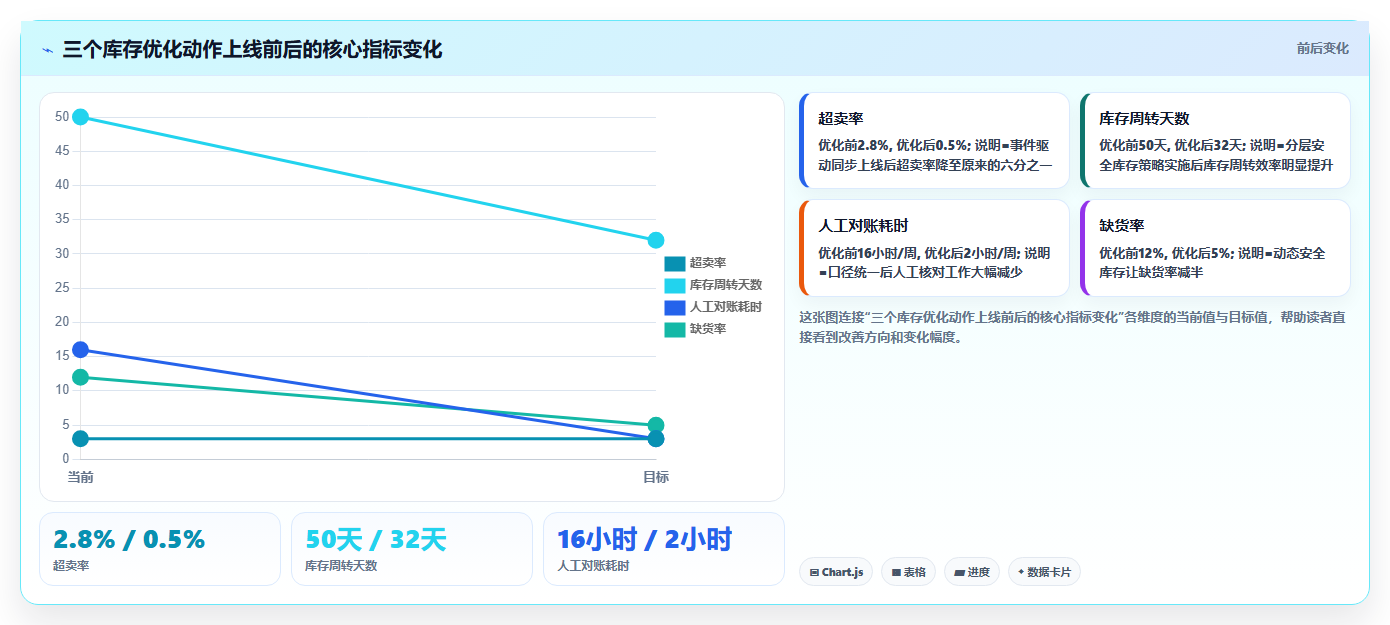Click the 缺货率 legend label
The image size is (1390, 625).
point(708,329)
